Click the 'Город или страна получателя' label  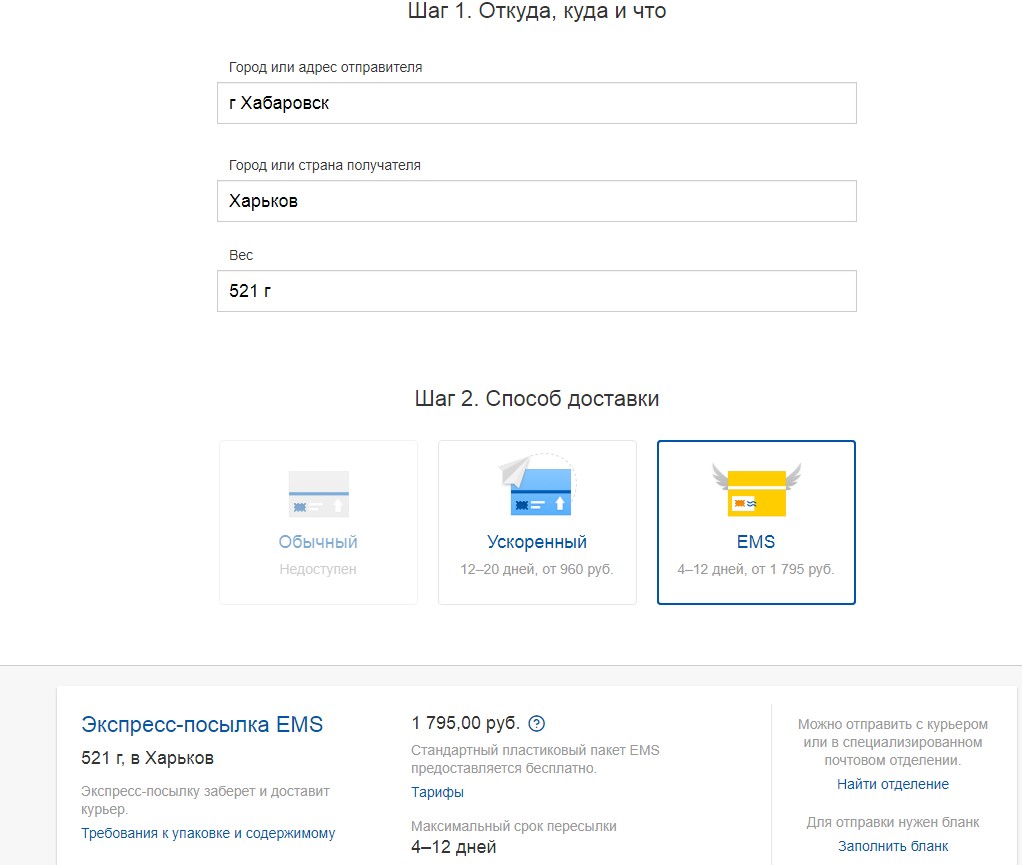point(324,165)
